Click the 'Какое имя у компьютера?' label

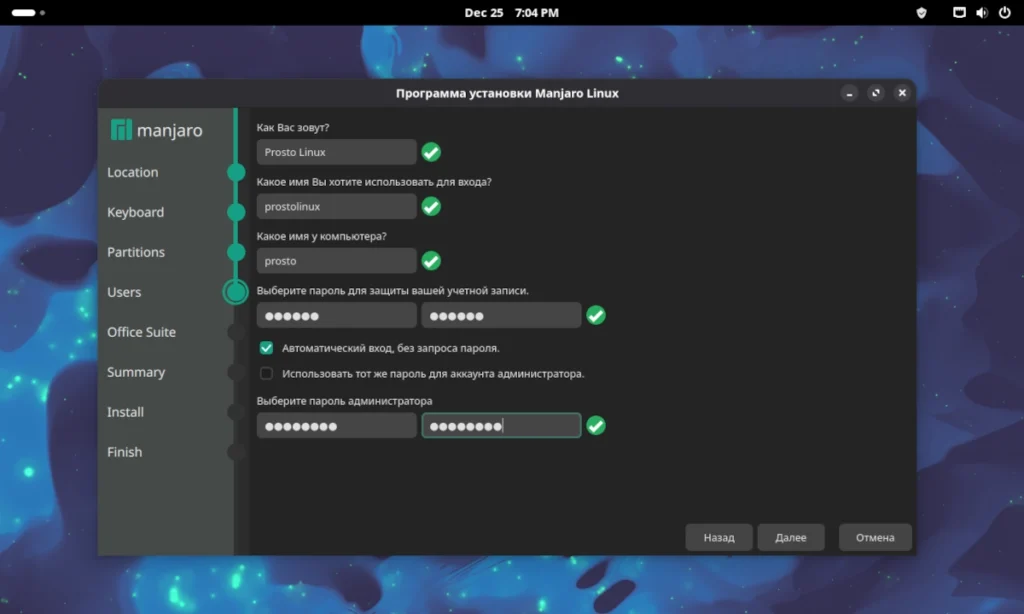point(321,236)
